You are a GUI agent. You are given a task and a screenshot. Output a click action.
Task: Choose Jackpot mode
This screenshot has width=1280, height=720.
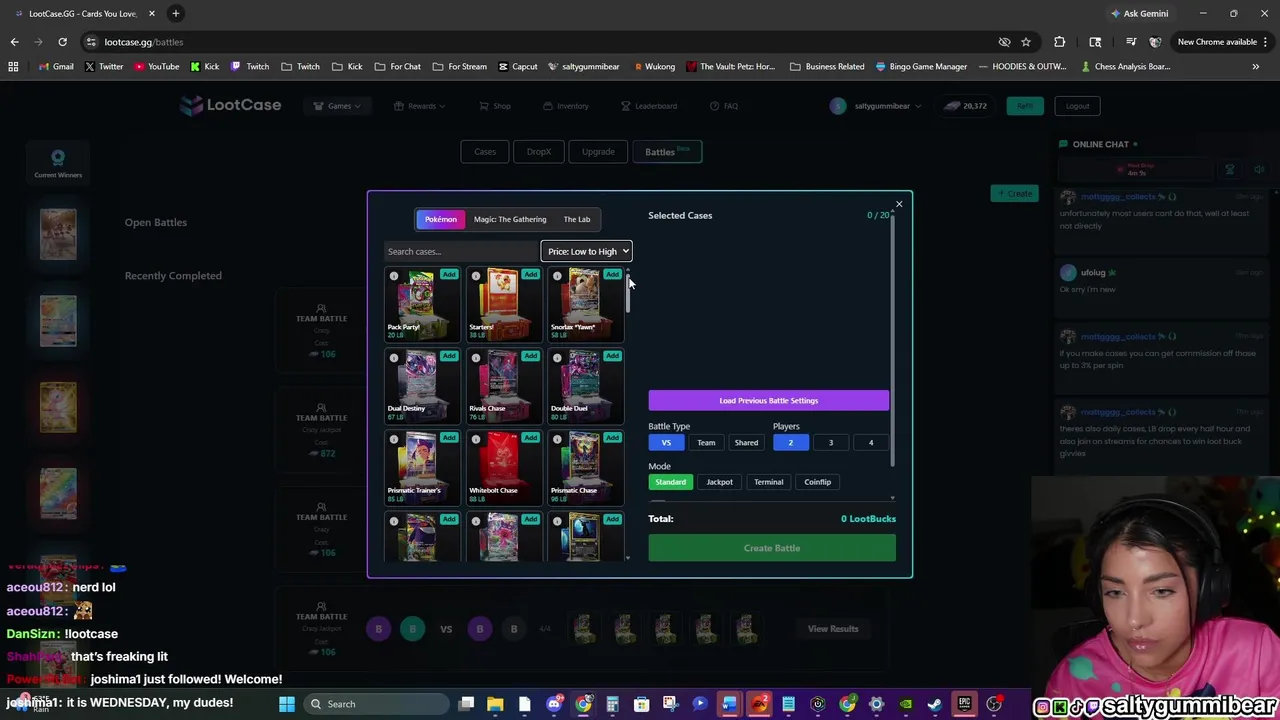[x=720, y=482]
